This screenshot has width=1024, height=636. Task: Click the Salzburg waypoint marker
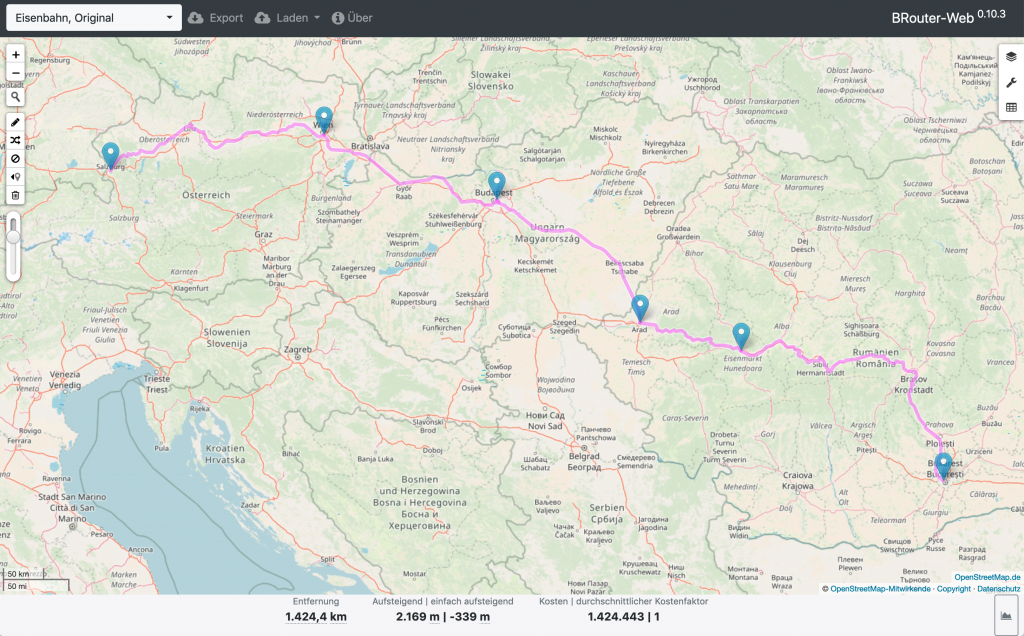(110, 155)
